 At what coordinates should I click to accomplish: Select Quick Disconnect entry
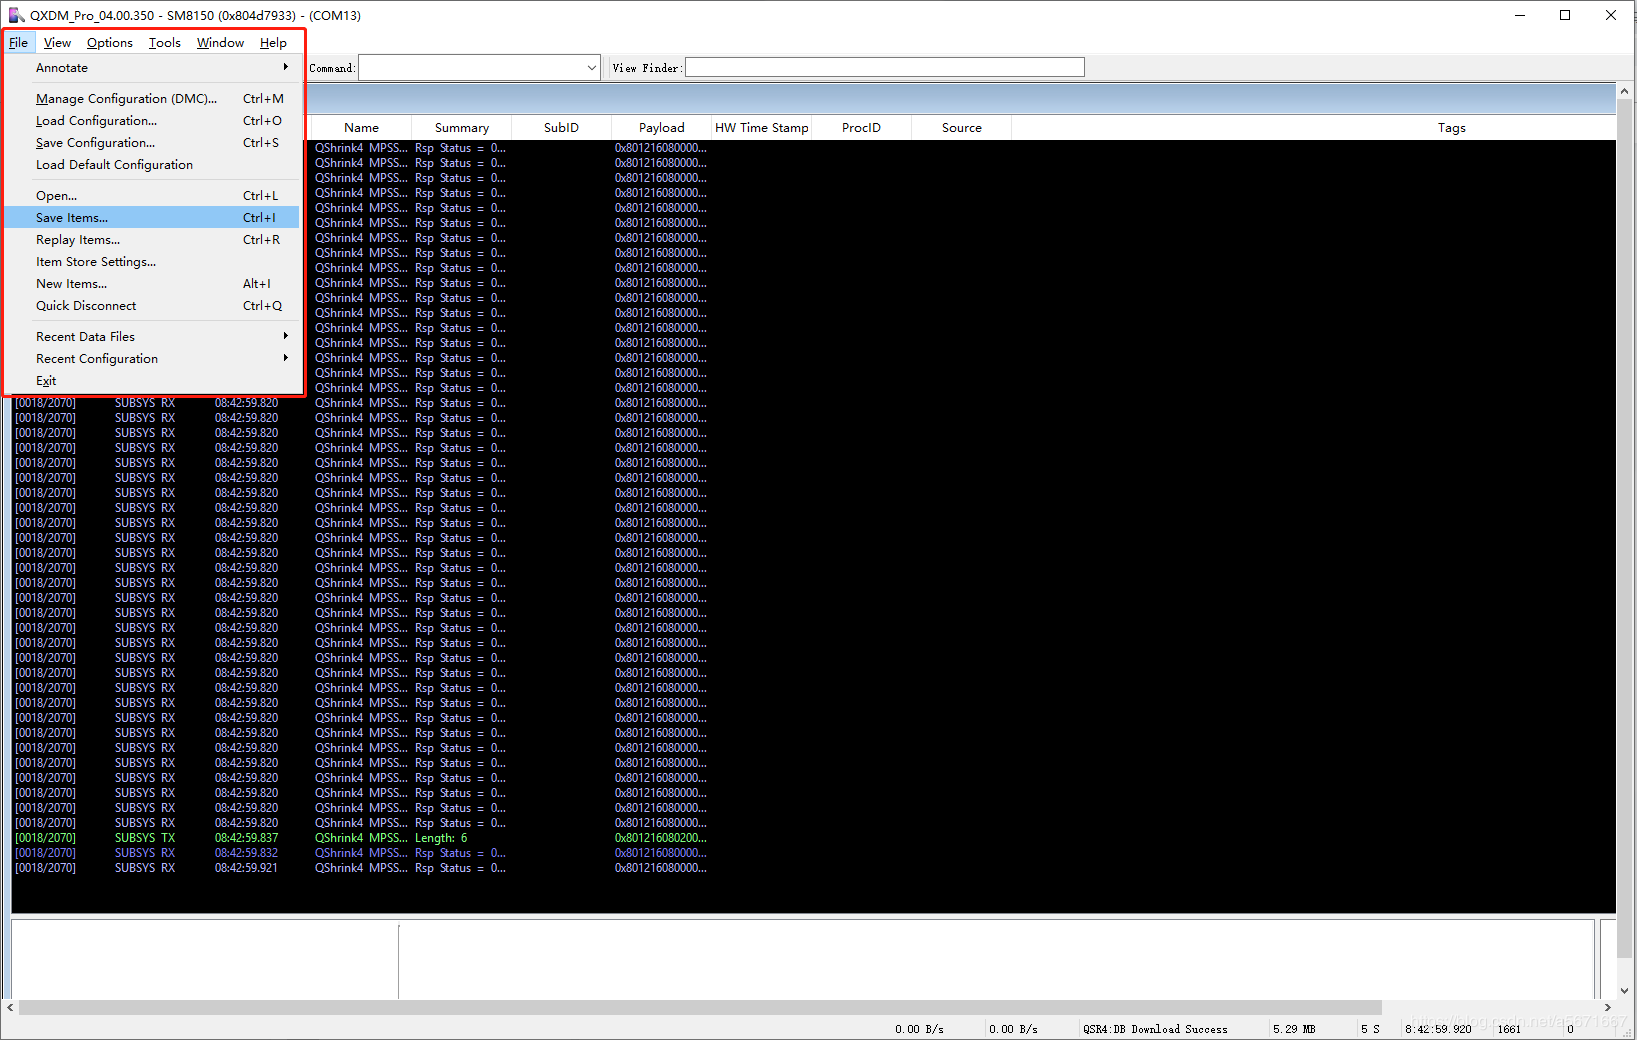(x=152, y=306)
